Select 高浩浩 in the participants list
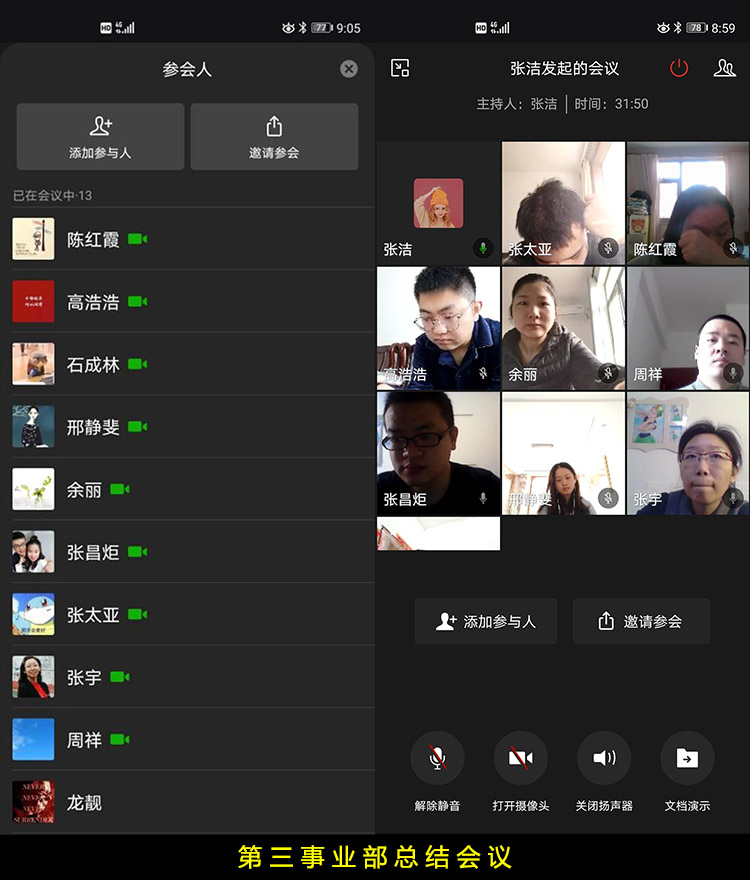Image resolution: width=750 pixels, height=880 pixels. [93, 302]
